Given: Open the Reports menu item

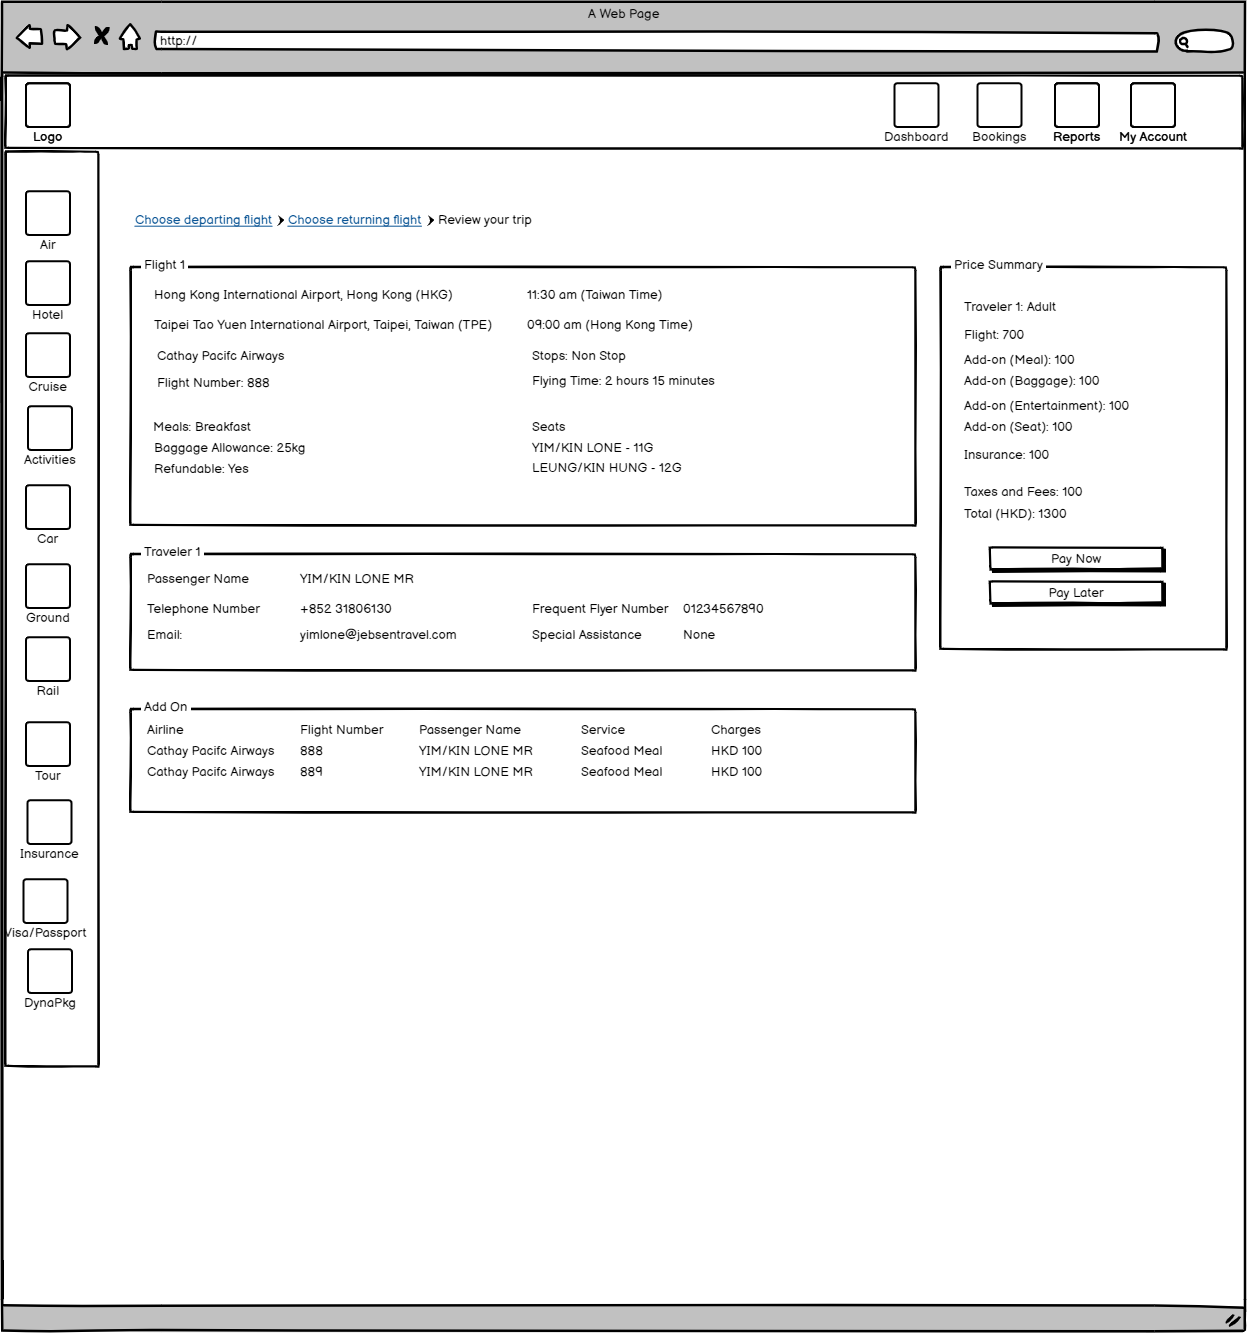Looking at the screenshot, I should point(1076,106).
